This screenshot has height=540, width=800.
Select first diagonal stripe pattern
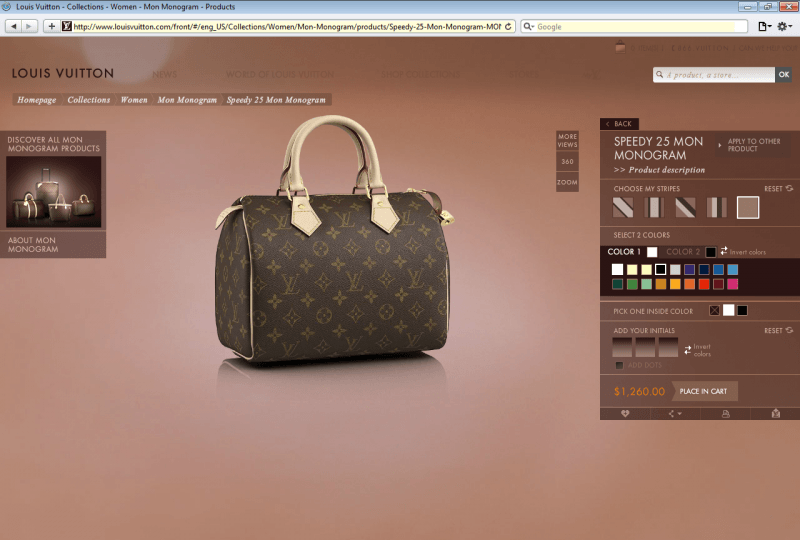click(623, 208)
